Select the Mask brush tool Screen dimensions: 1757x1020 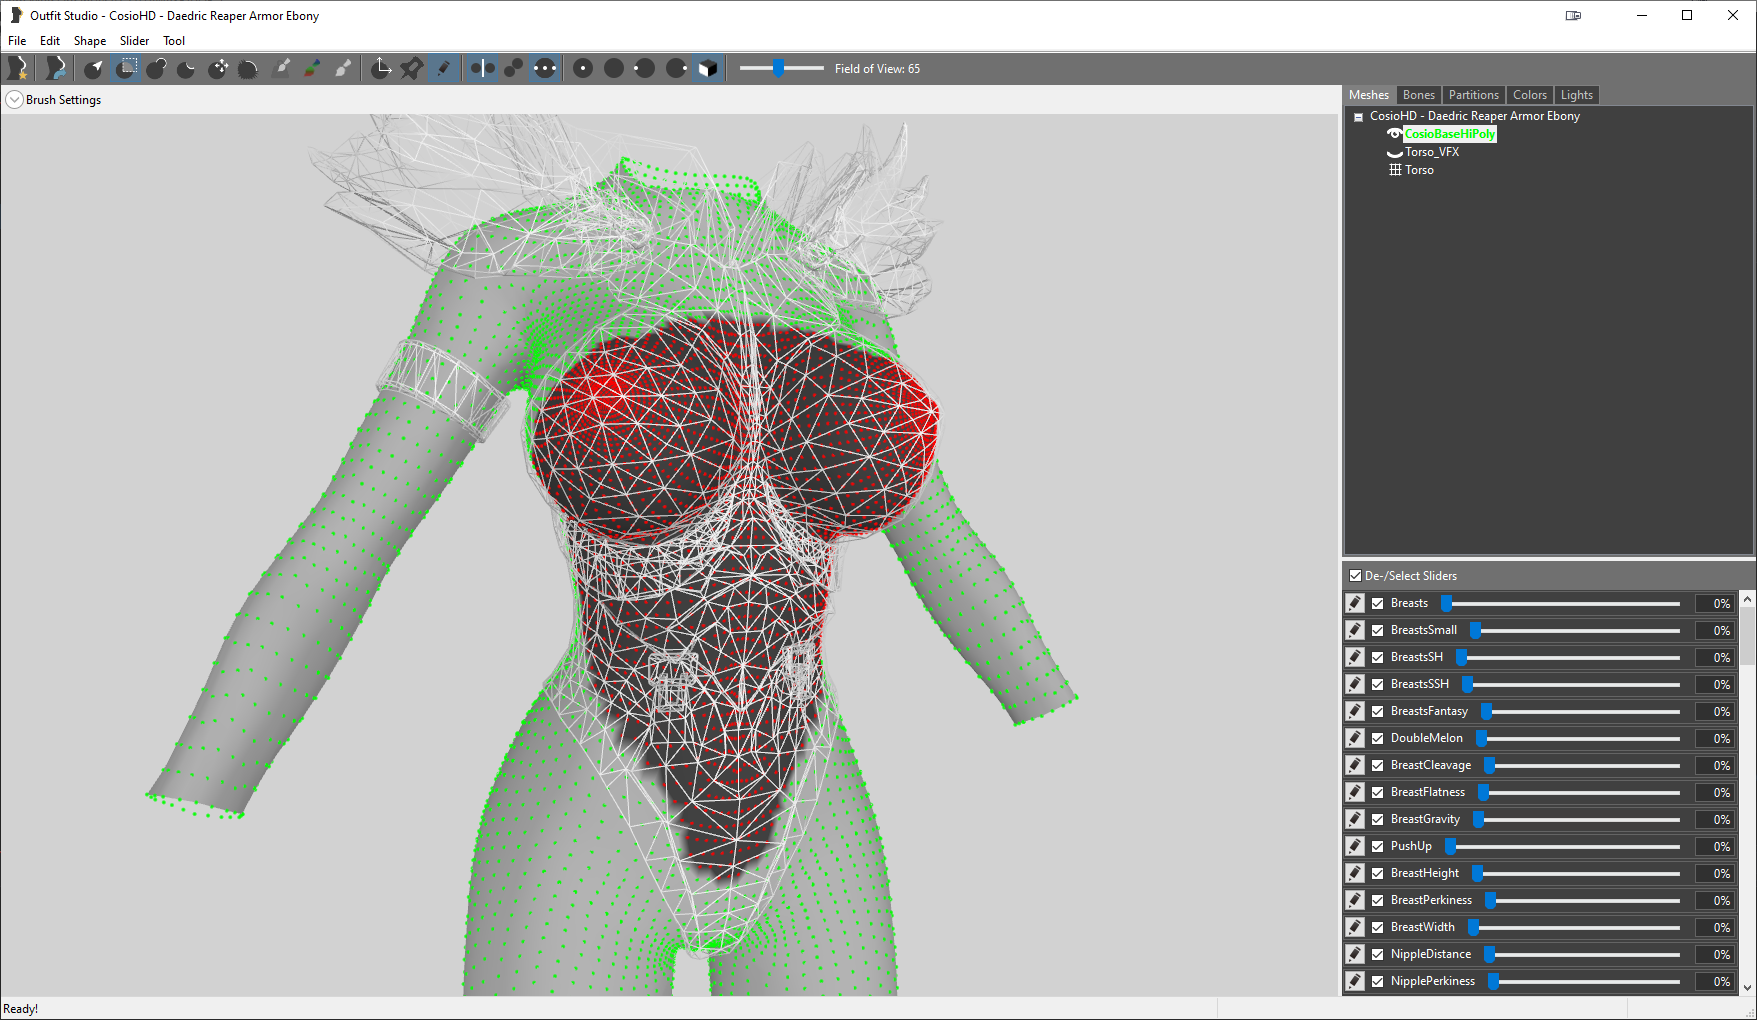(x=126, y=68)
